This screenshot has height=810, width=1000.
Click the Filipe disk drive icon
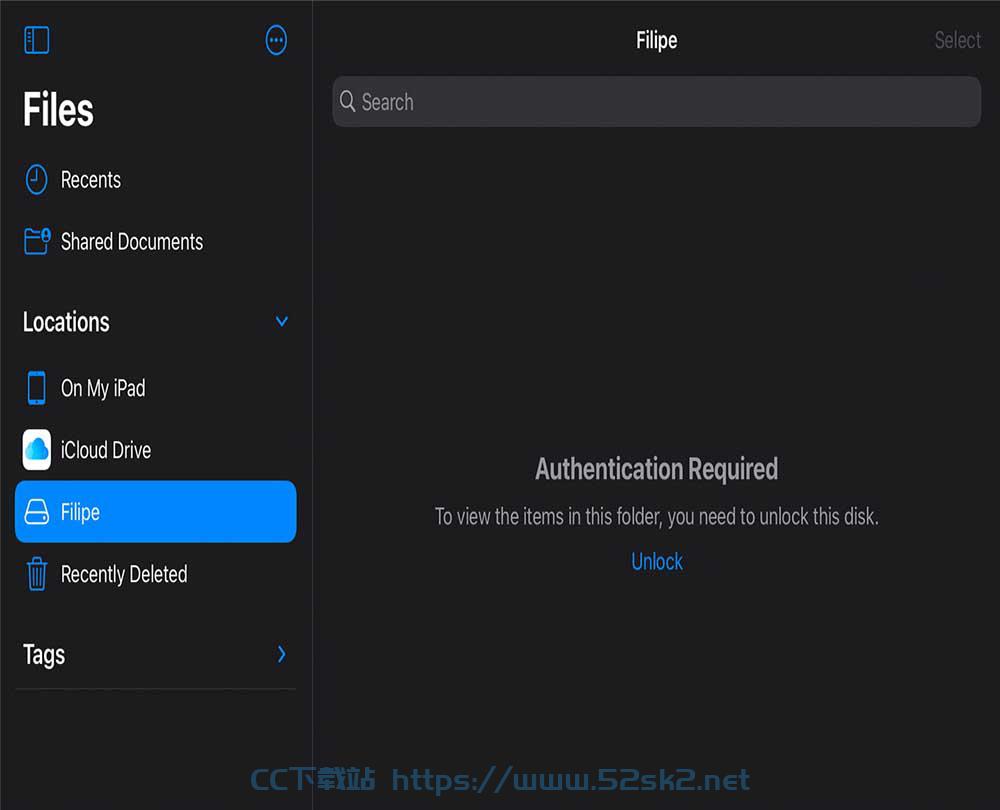[x=36, y=512]
